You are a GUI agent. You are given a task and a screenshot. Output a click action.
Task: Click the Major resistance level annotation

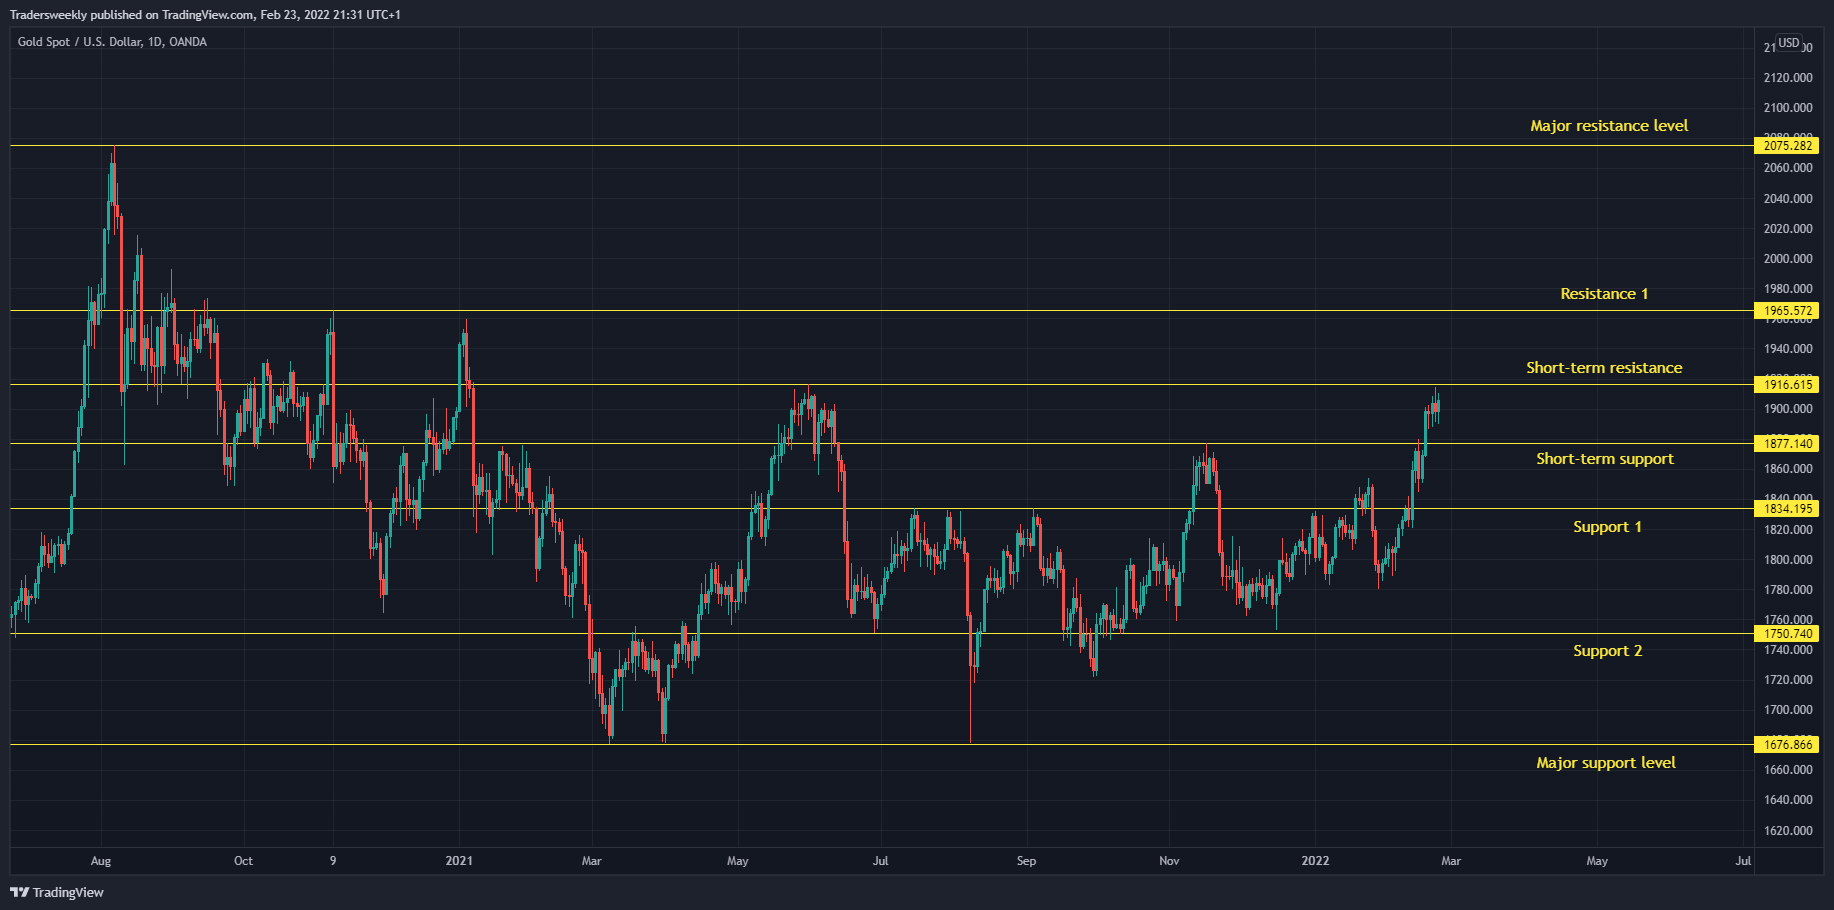1609,126
